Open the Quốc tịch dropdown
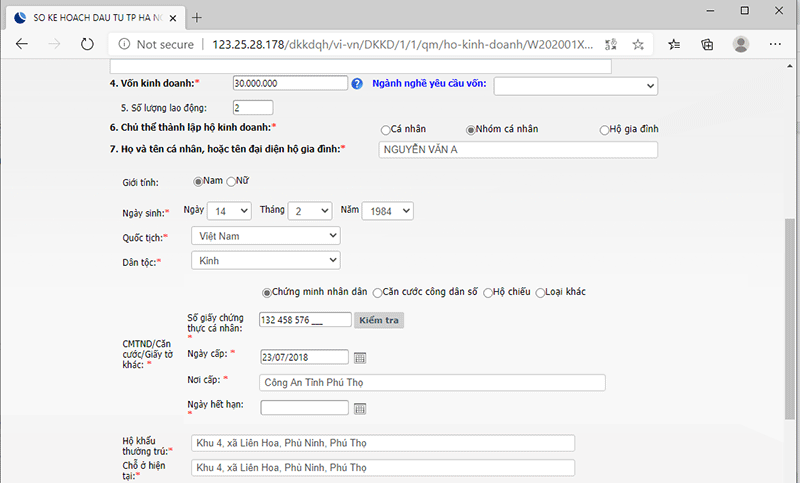 (x=266, y=236)
